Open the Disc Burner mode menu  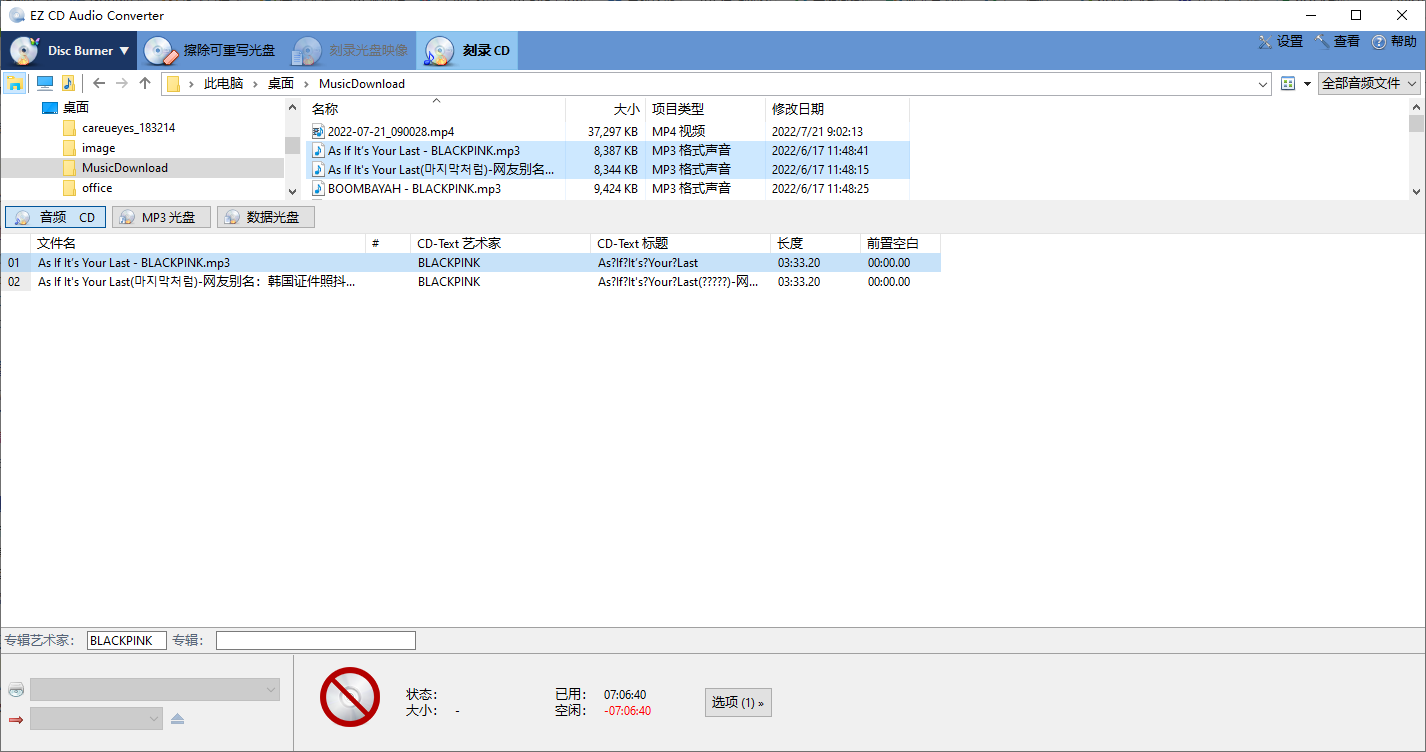tap(69, 50)
